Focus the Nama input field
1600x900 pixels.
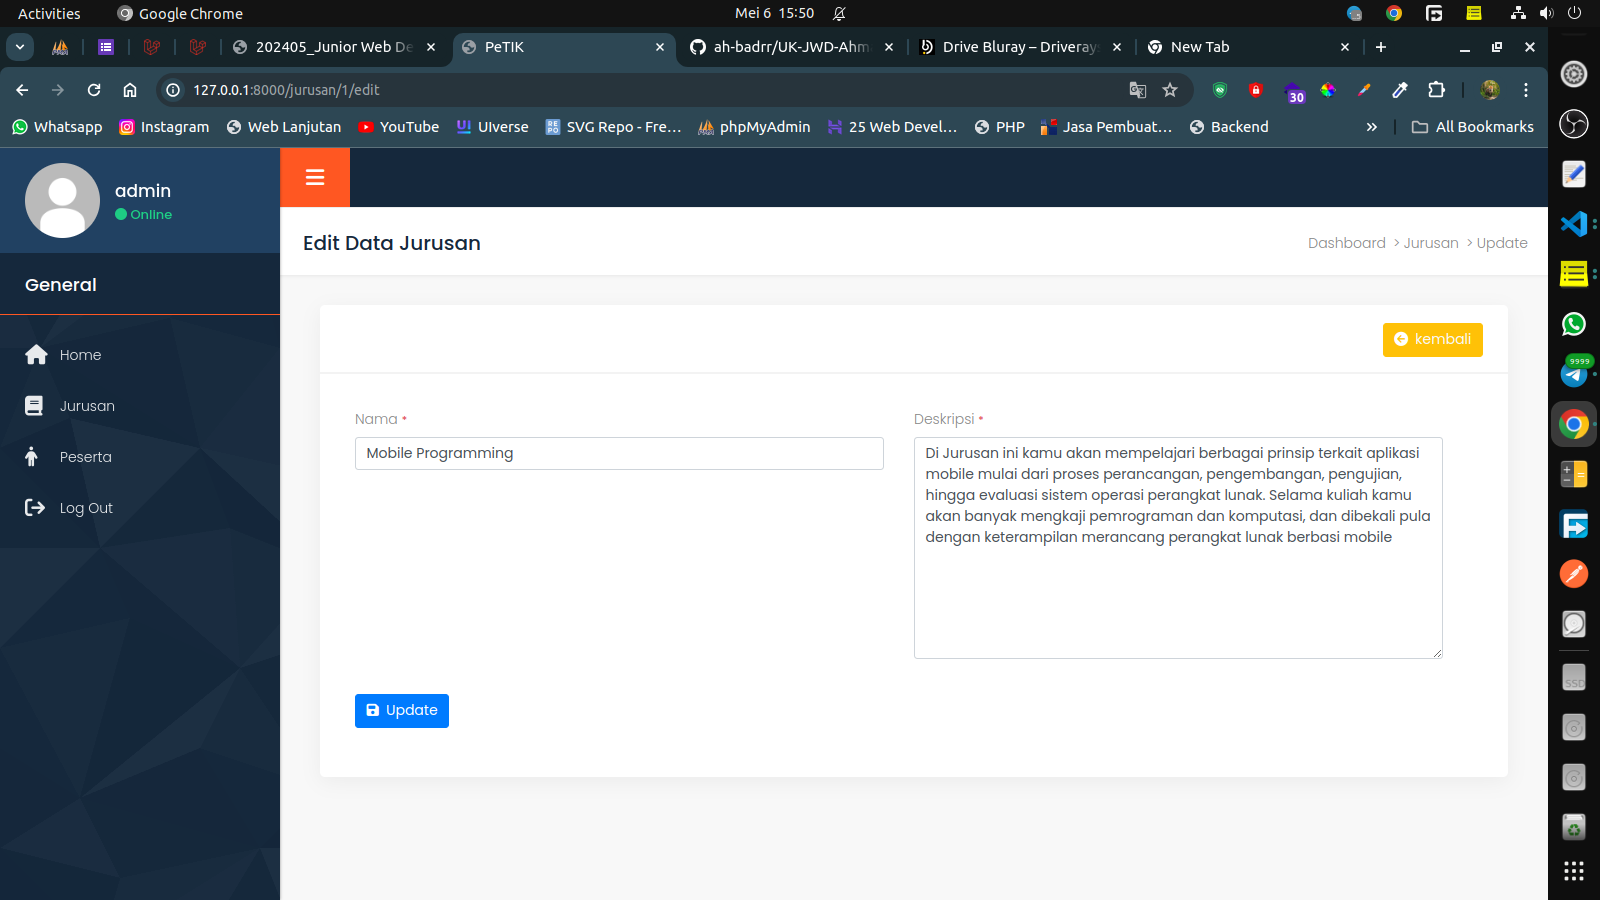619,453
